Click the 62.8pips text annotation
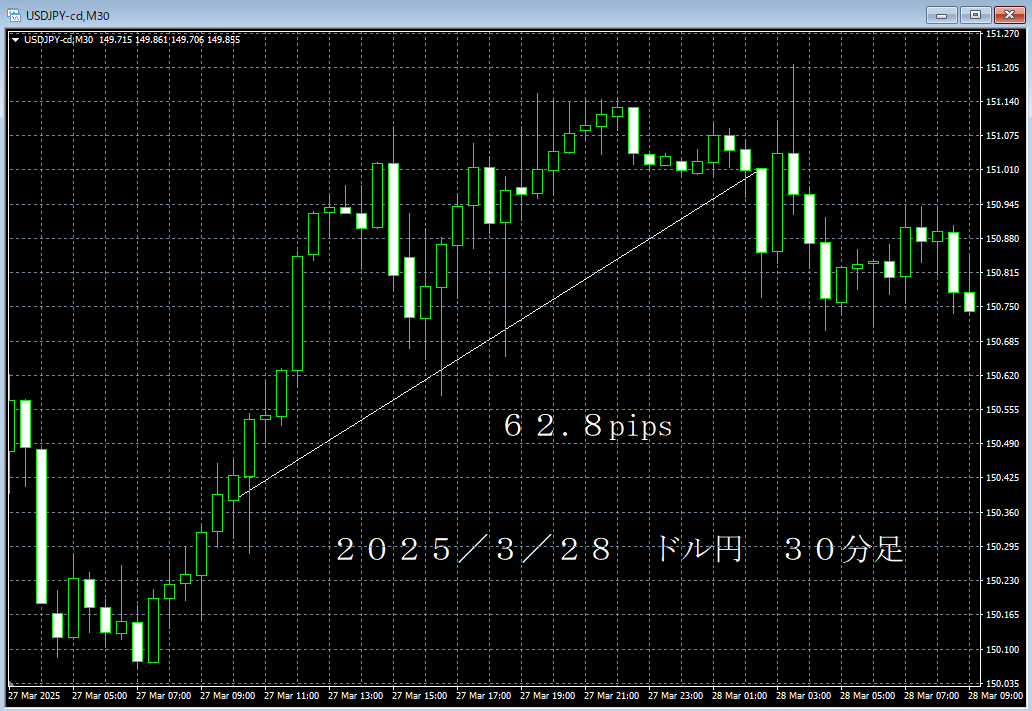 tap(588, 425)
